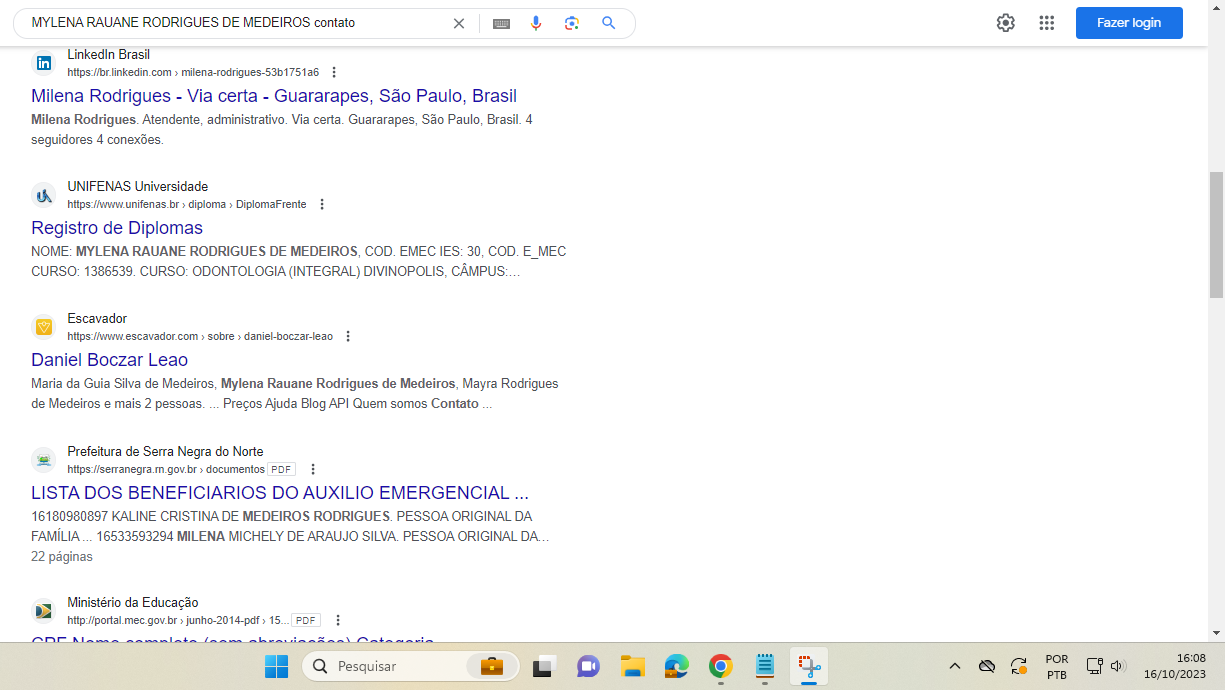Click UNIFENAS Universidade site name
This screenshot has width=1225, height=690.
[x=138, y=187]
